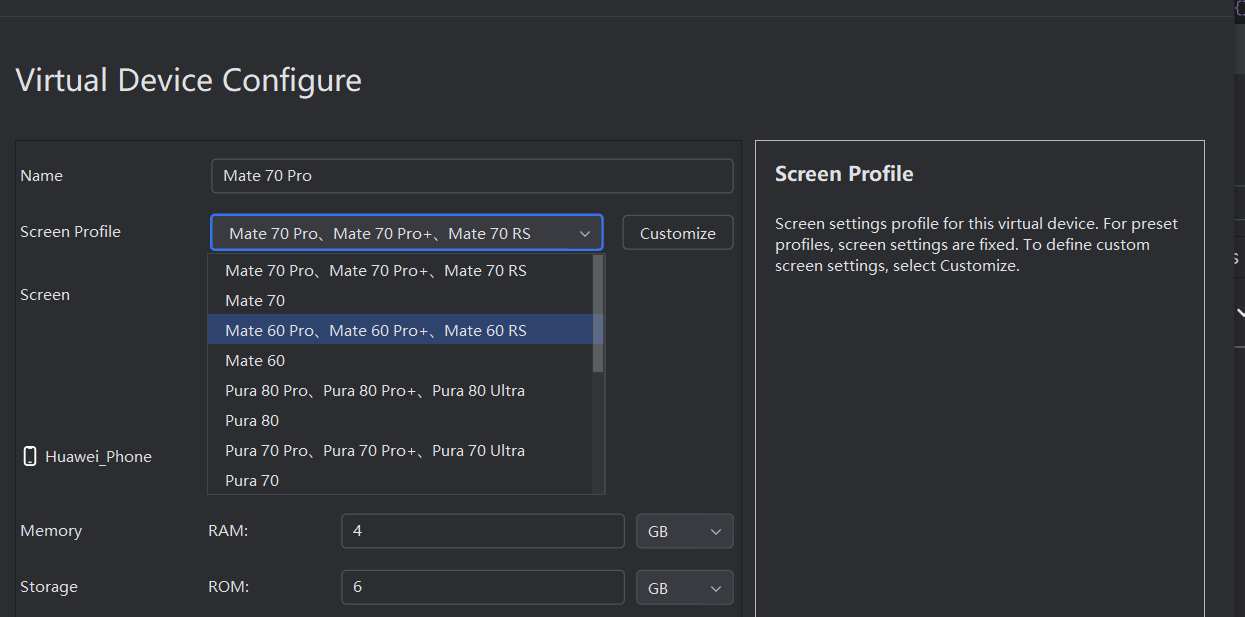Click the Name field containing Mate 70 Pro

point(472,176)
